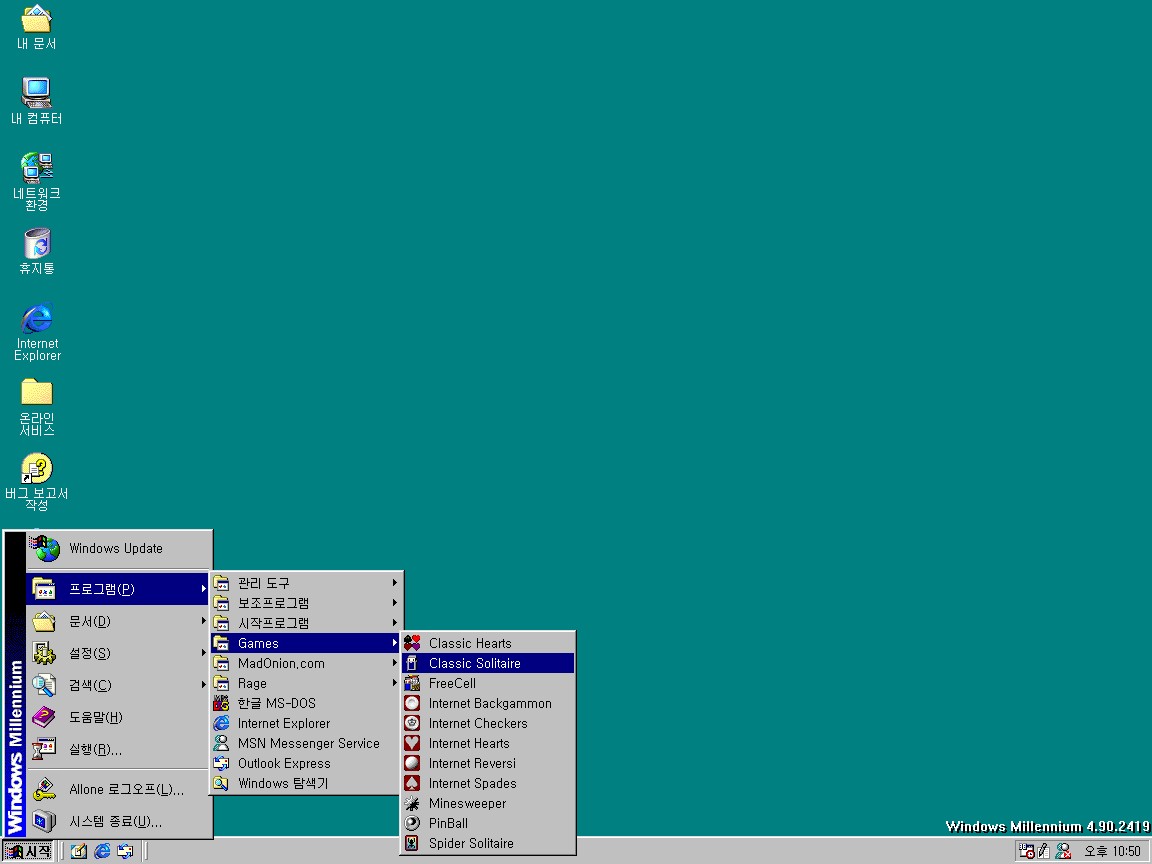This screenshot has height=864, width=1152.
Task: Expand the 보조프로그램 submenu
Action: [306, 602]
